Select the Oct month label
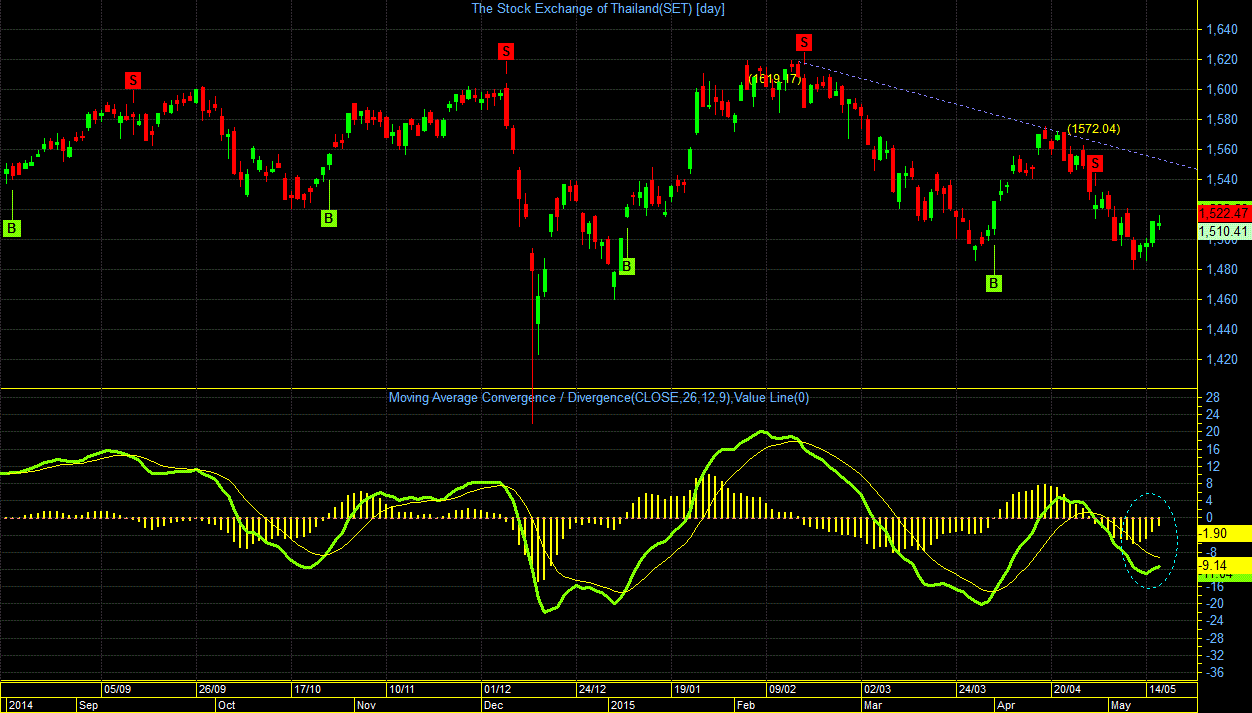1252x713 pixels. tap(227, 704)
